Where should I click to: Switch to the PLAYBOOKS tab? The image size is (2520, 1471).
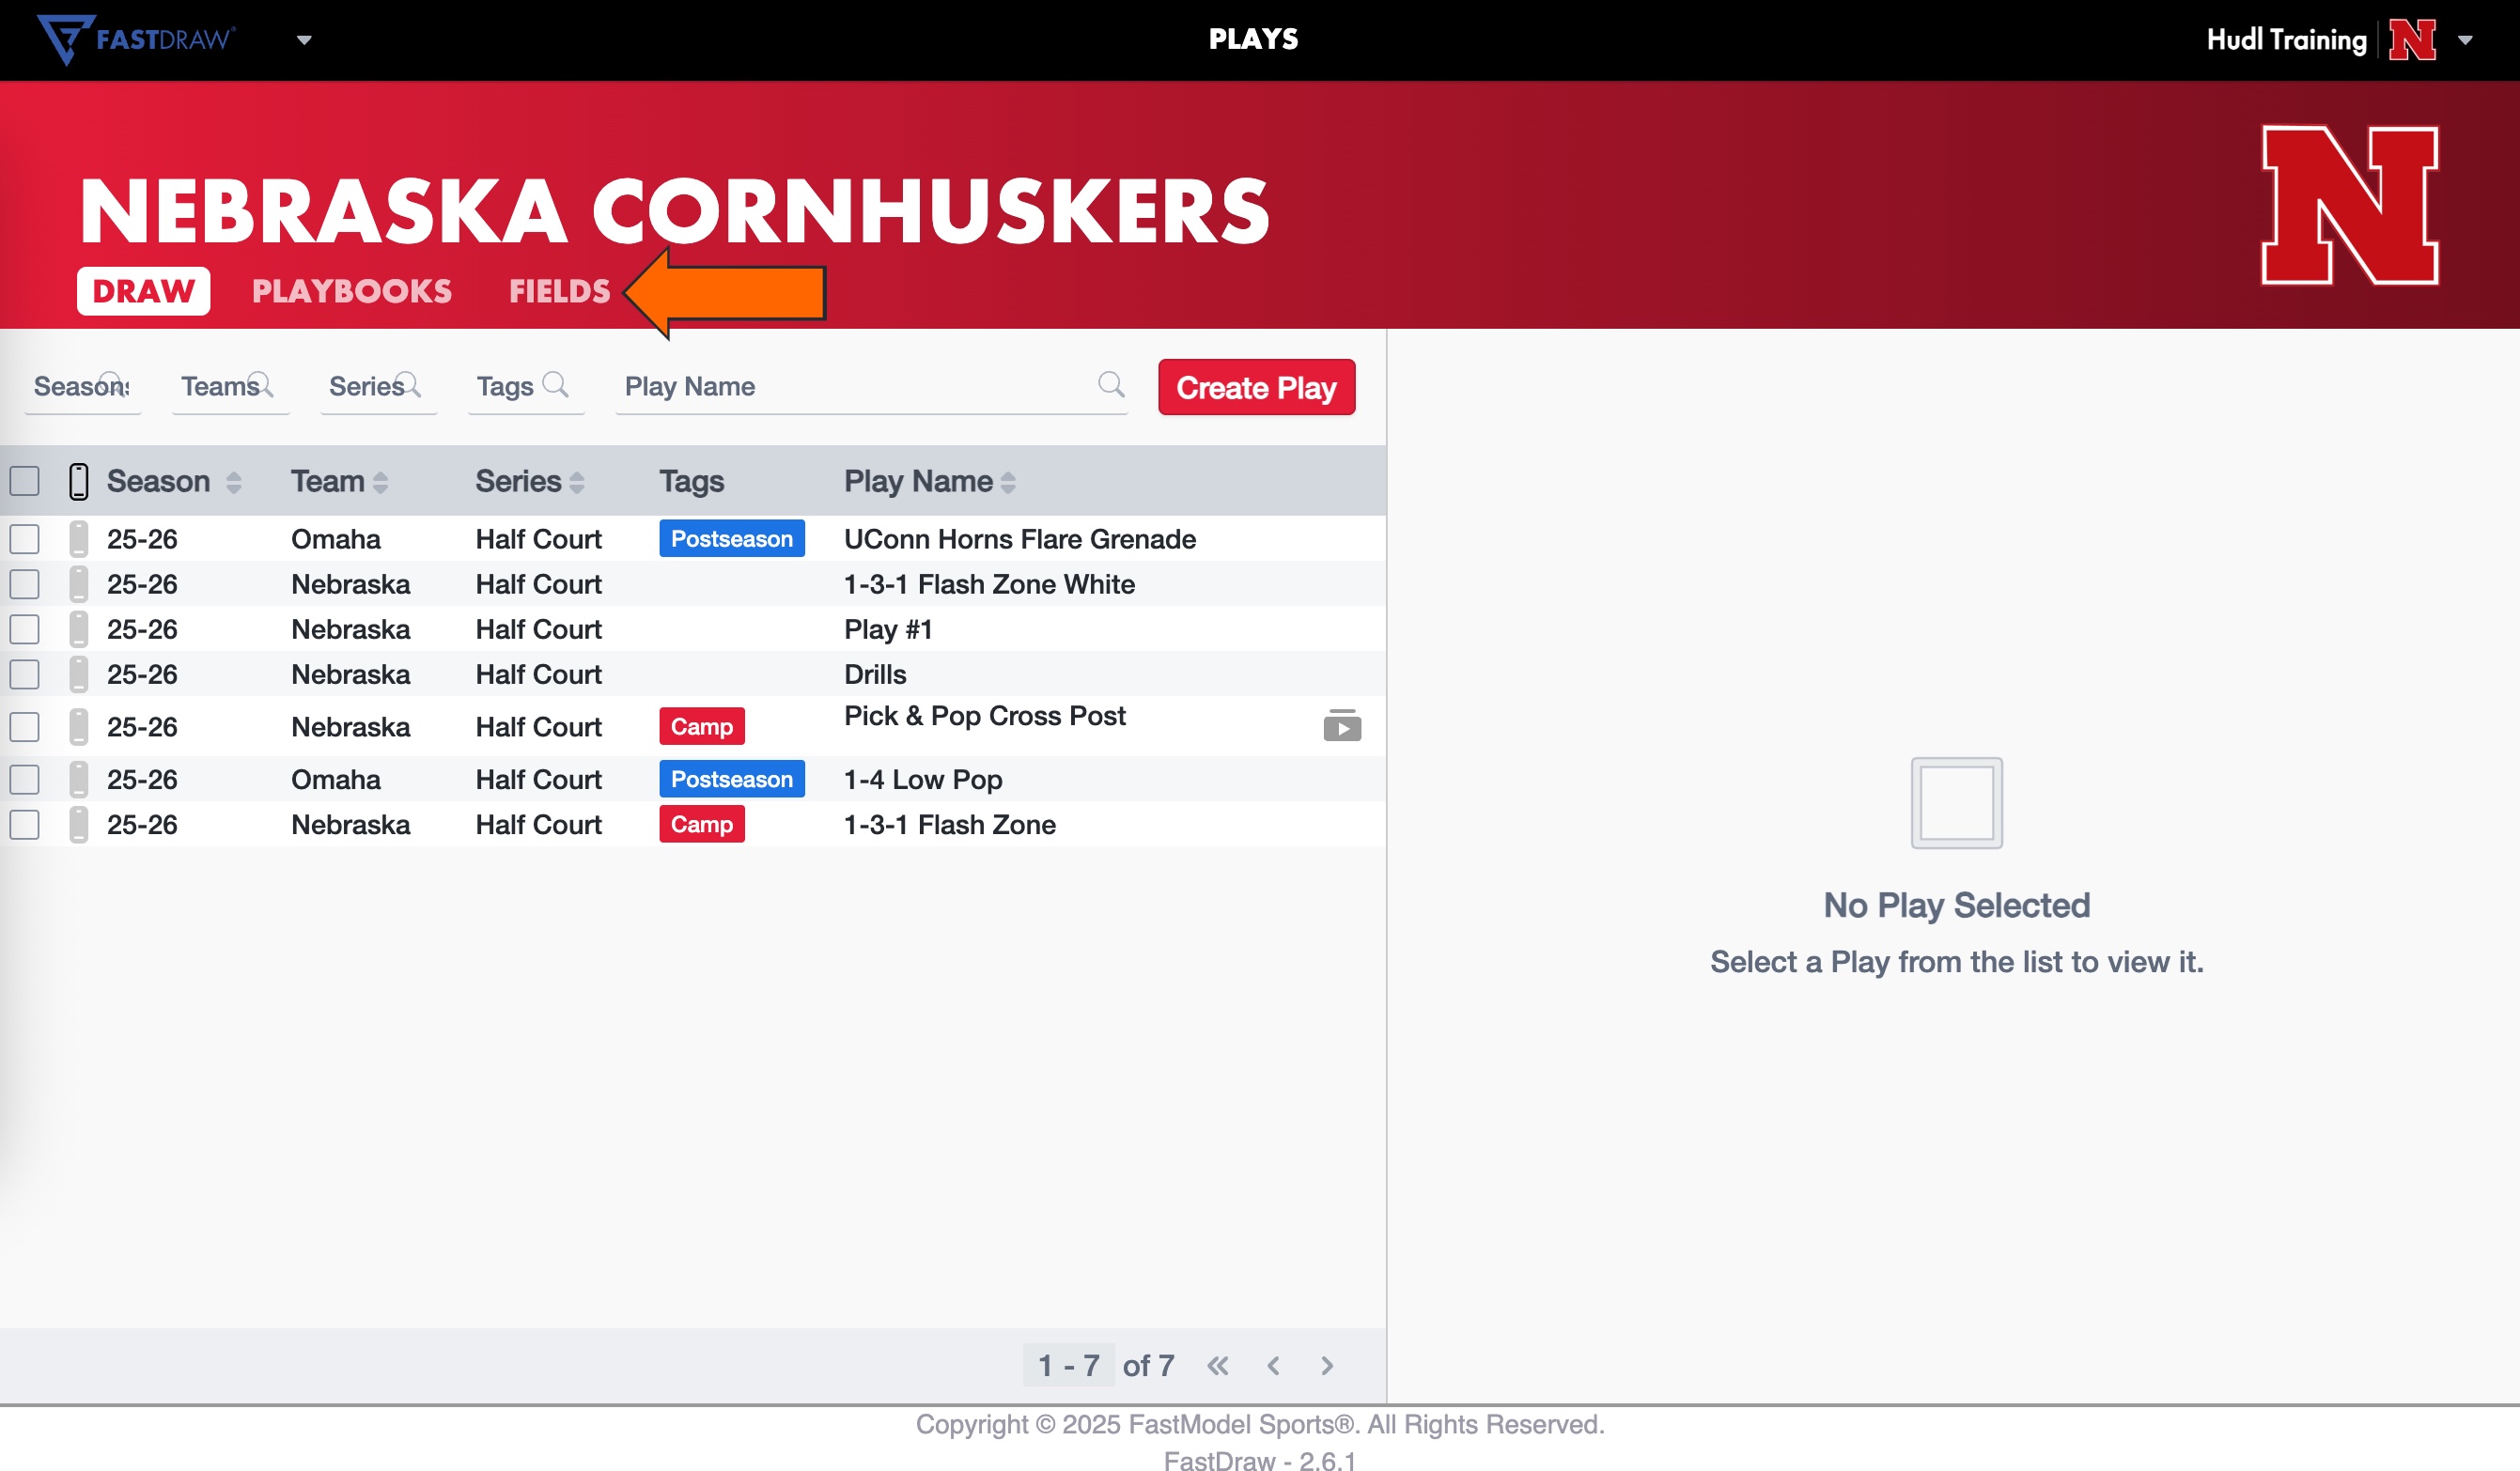click(x=351, y=291)
